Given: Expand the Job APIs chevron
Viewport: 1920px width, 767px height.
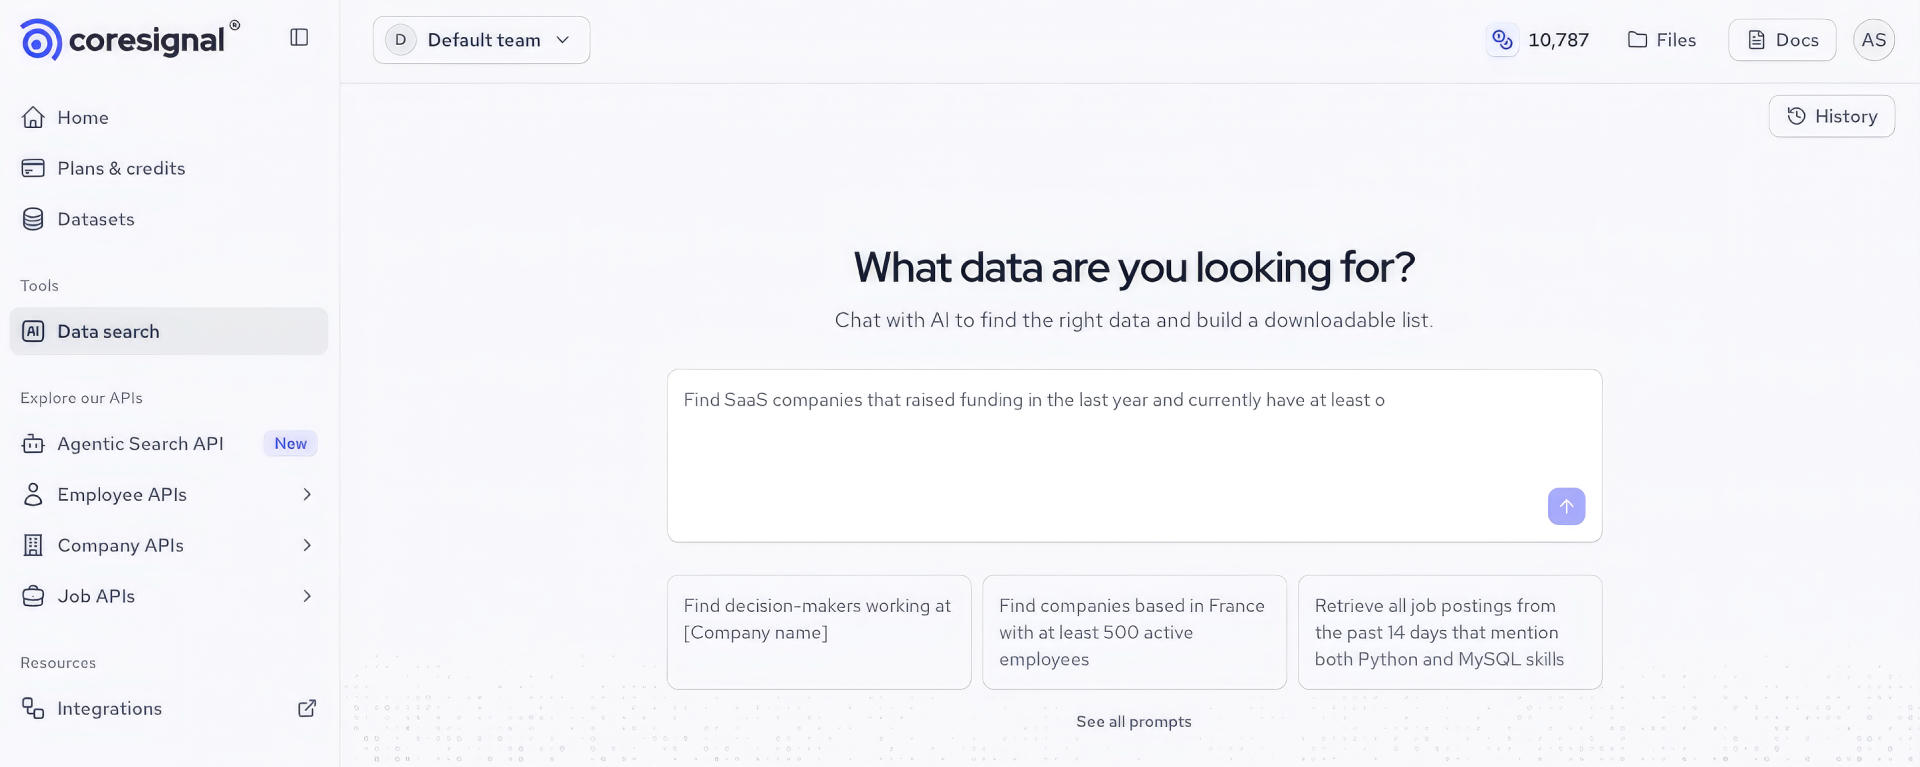Looking at the screenshot, I should (307, 596).
